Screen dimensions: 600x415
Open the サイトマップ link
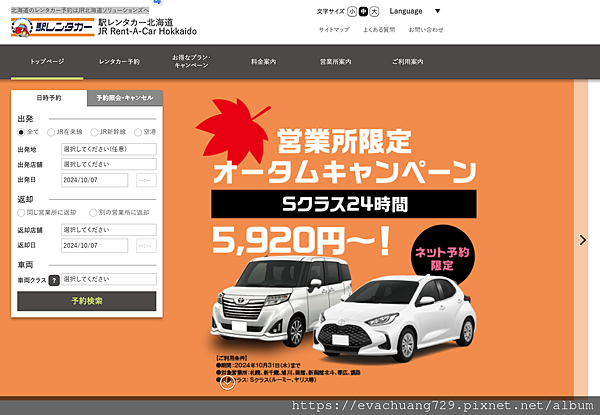[x=334, y=29]
